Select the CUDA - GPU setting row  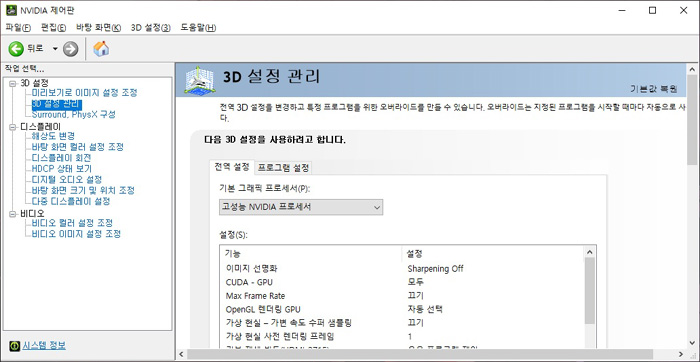click(402, 282)
